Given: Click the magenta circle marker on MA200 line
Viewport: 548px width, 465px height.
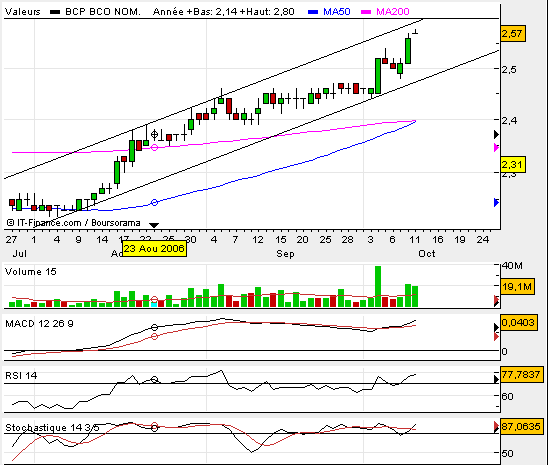Looking at the screenshot, I should (x=154, y=147).
